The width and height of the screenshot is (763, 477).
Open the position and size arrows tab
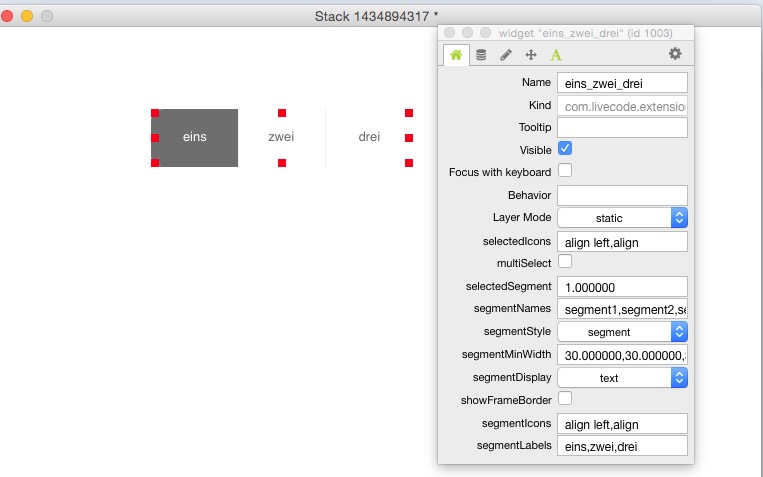pyautogui.click(x=531, y=55)
